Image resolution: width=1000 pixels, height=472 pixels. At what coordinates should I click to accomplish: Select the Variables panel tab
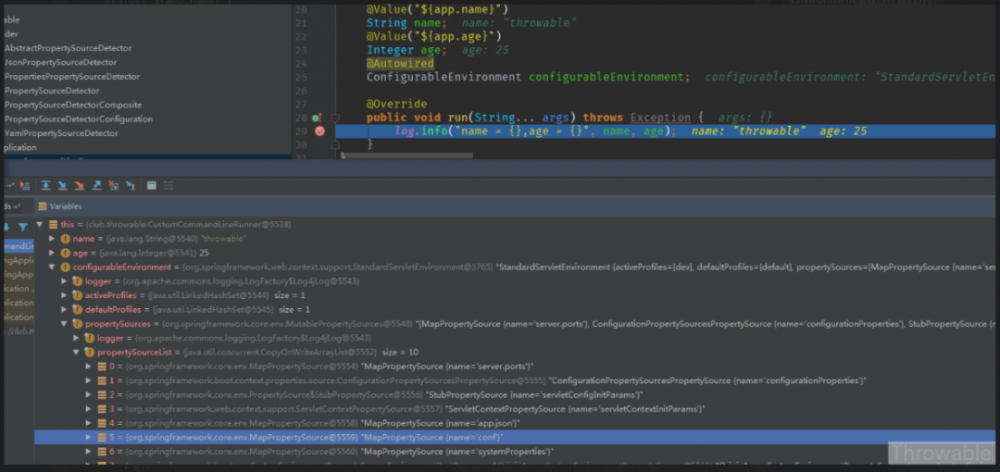pos(64,205)
